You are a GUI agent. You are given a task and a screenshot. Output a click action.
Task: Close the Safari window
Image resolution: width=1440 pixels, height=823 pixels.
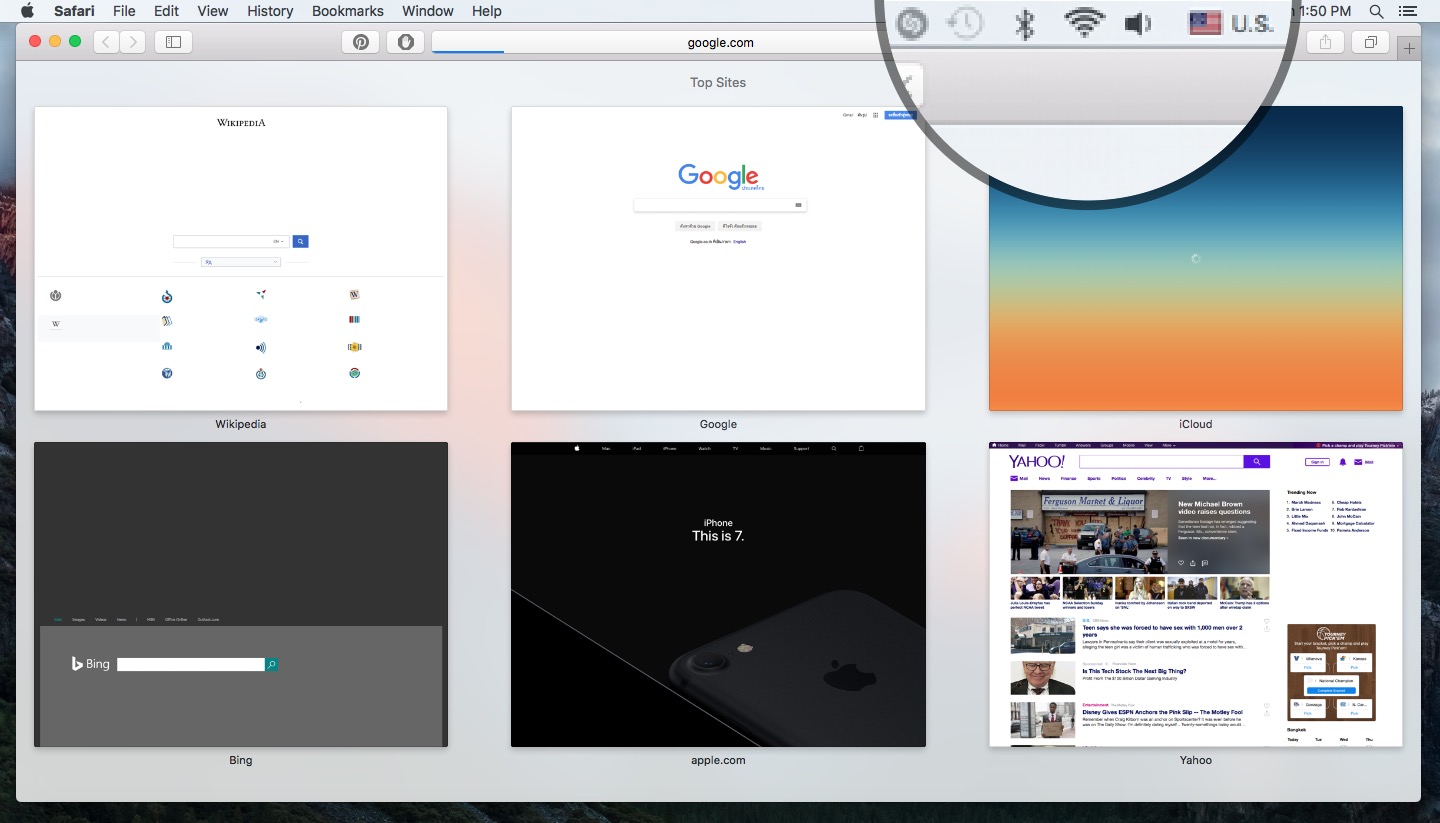point(35,42)
